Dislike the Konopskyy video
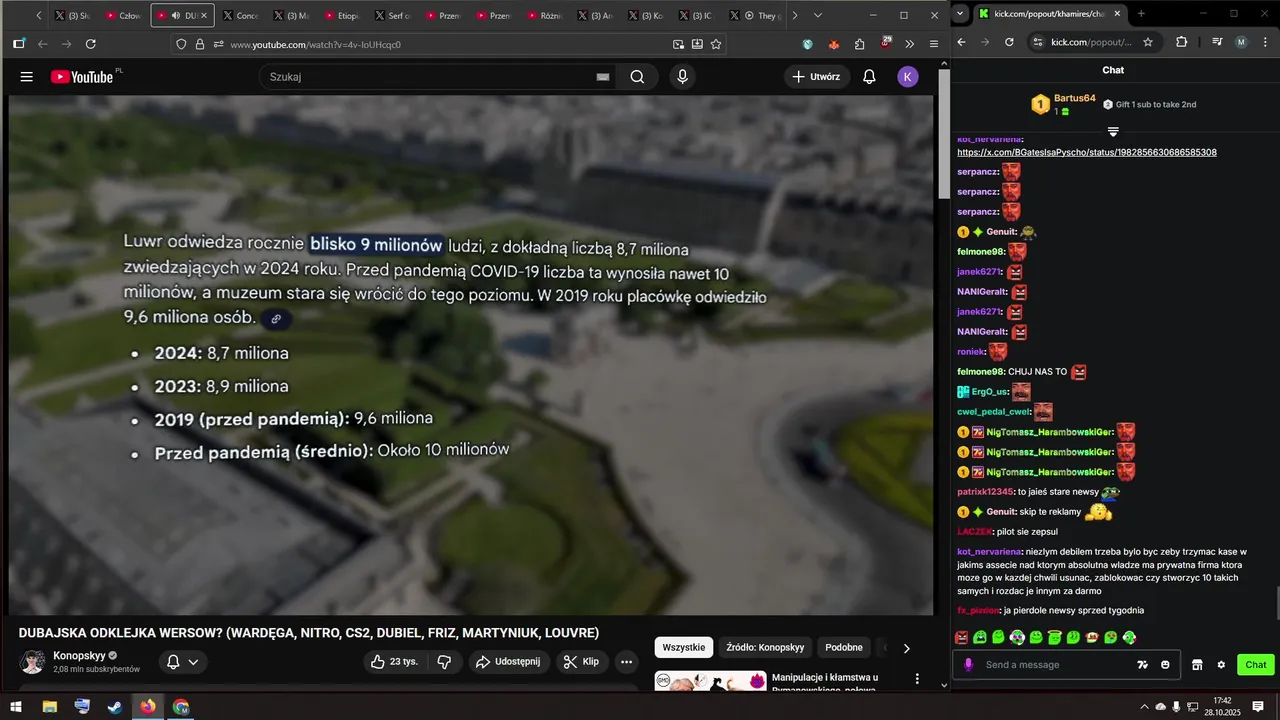Viewport: 1280px width, 720px height. (x=445, y=661)
